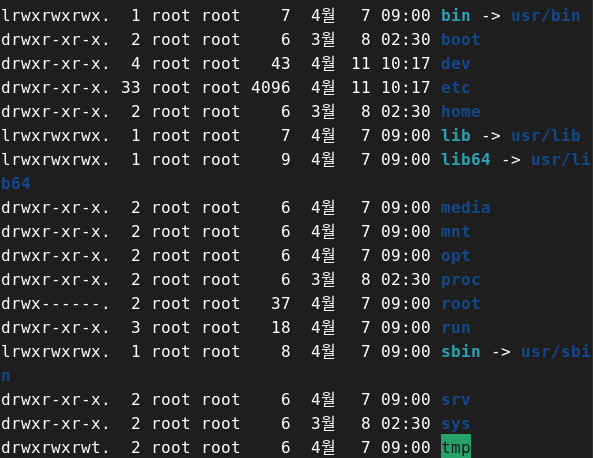Click size 8 in sbin row
This screenshot has height=458, width=593.
point(286,352)
